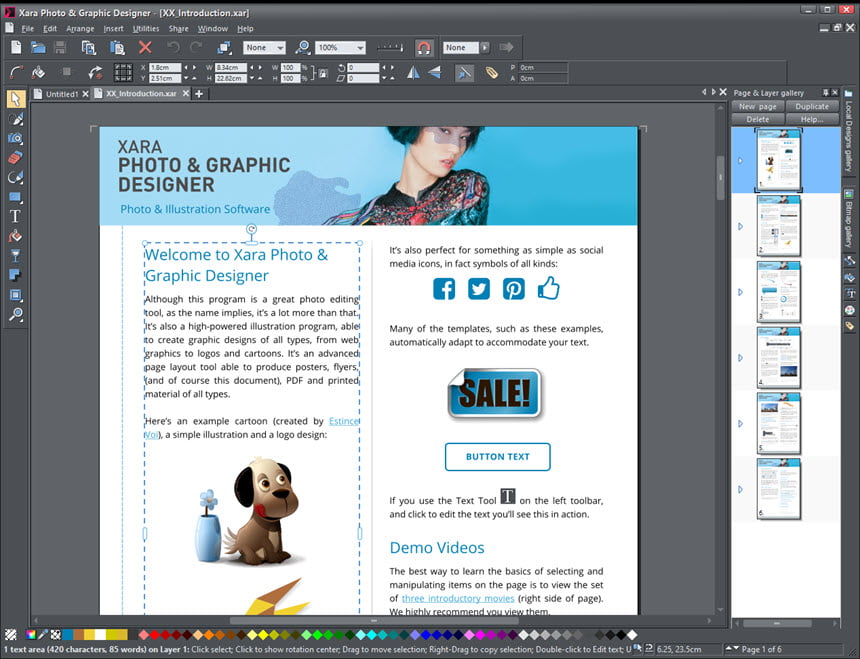Click the rotation angle field

363,67
